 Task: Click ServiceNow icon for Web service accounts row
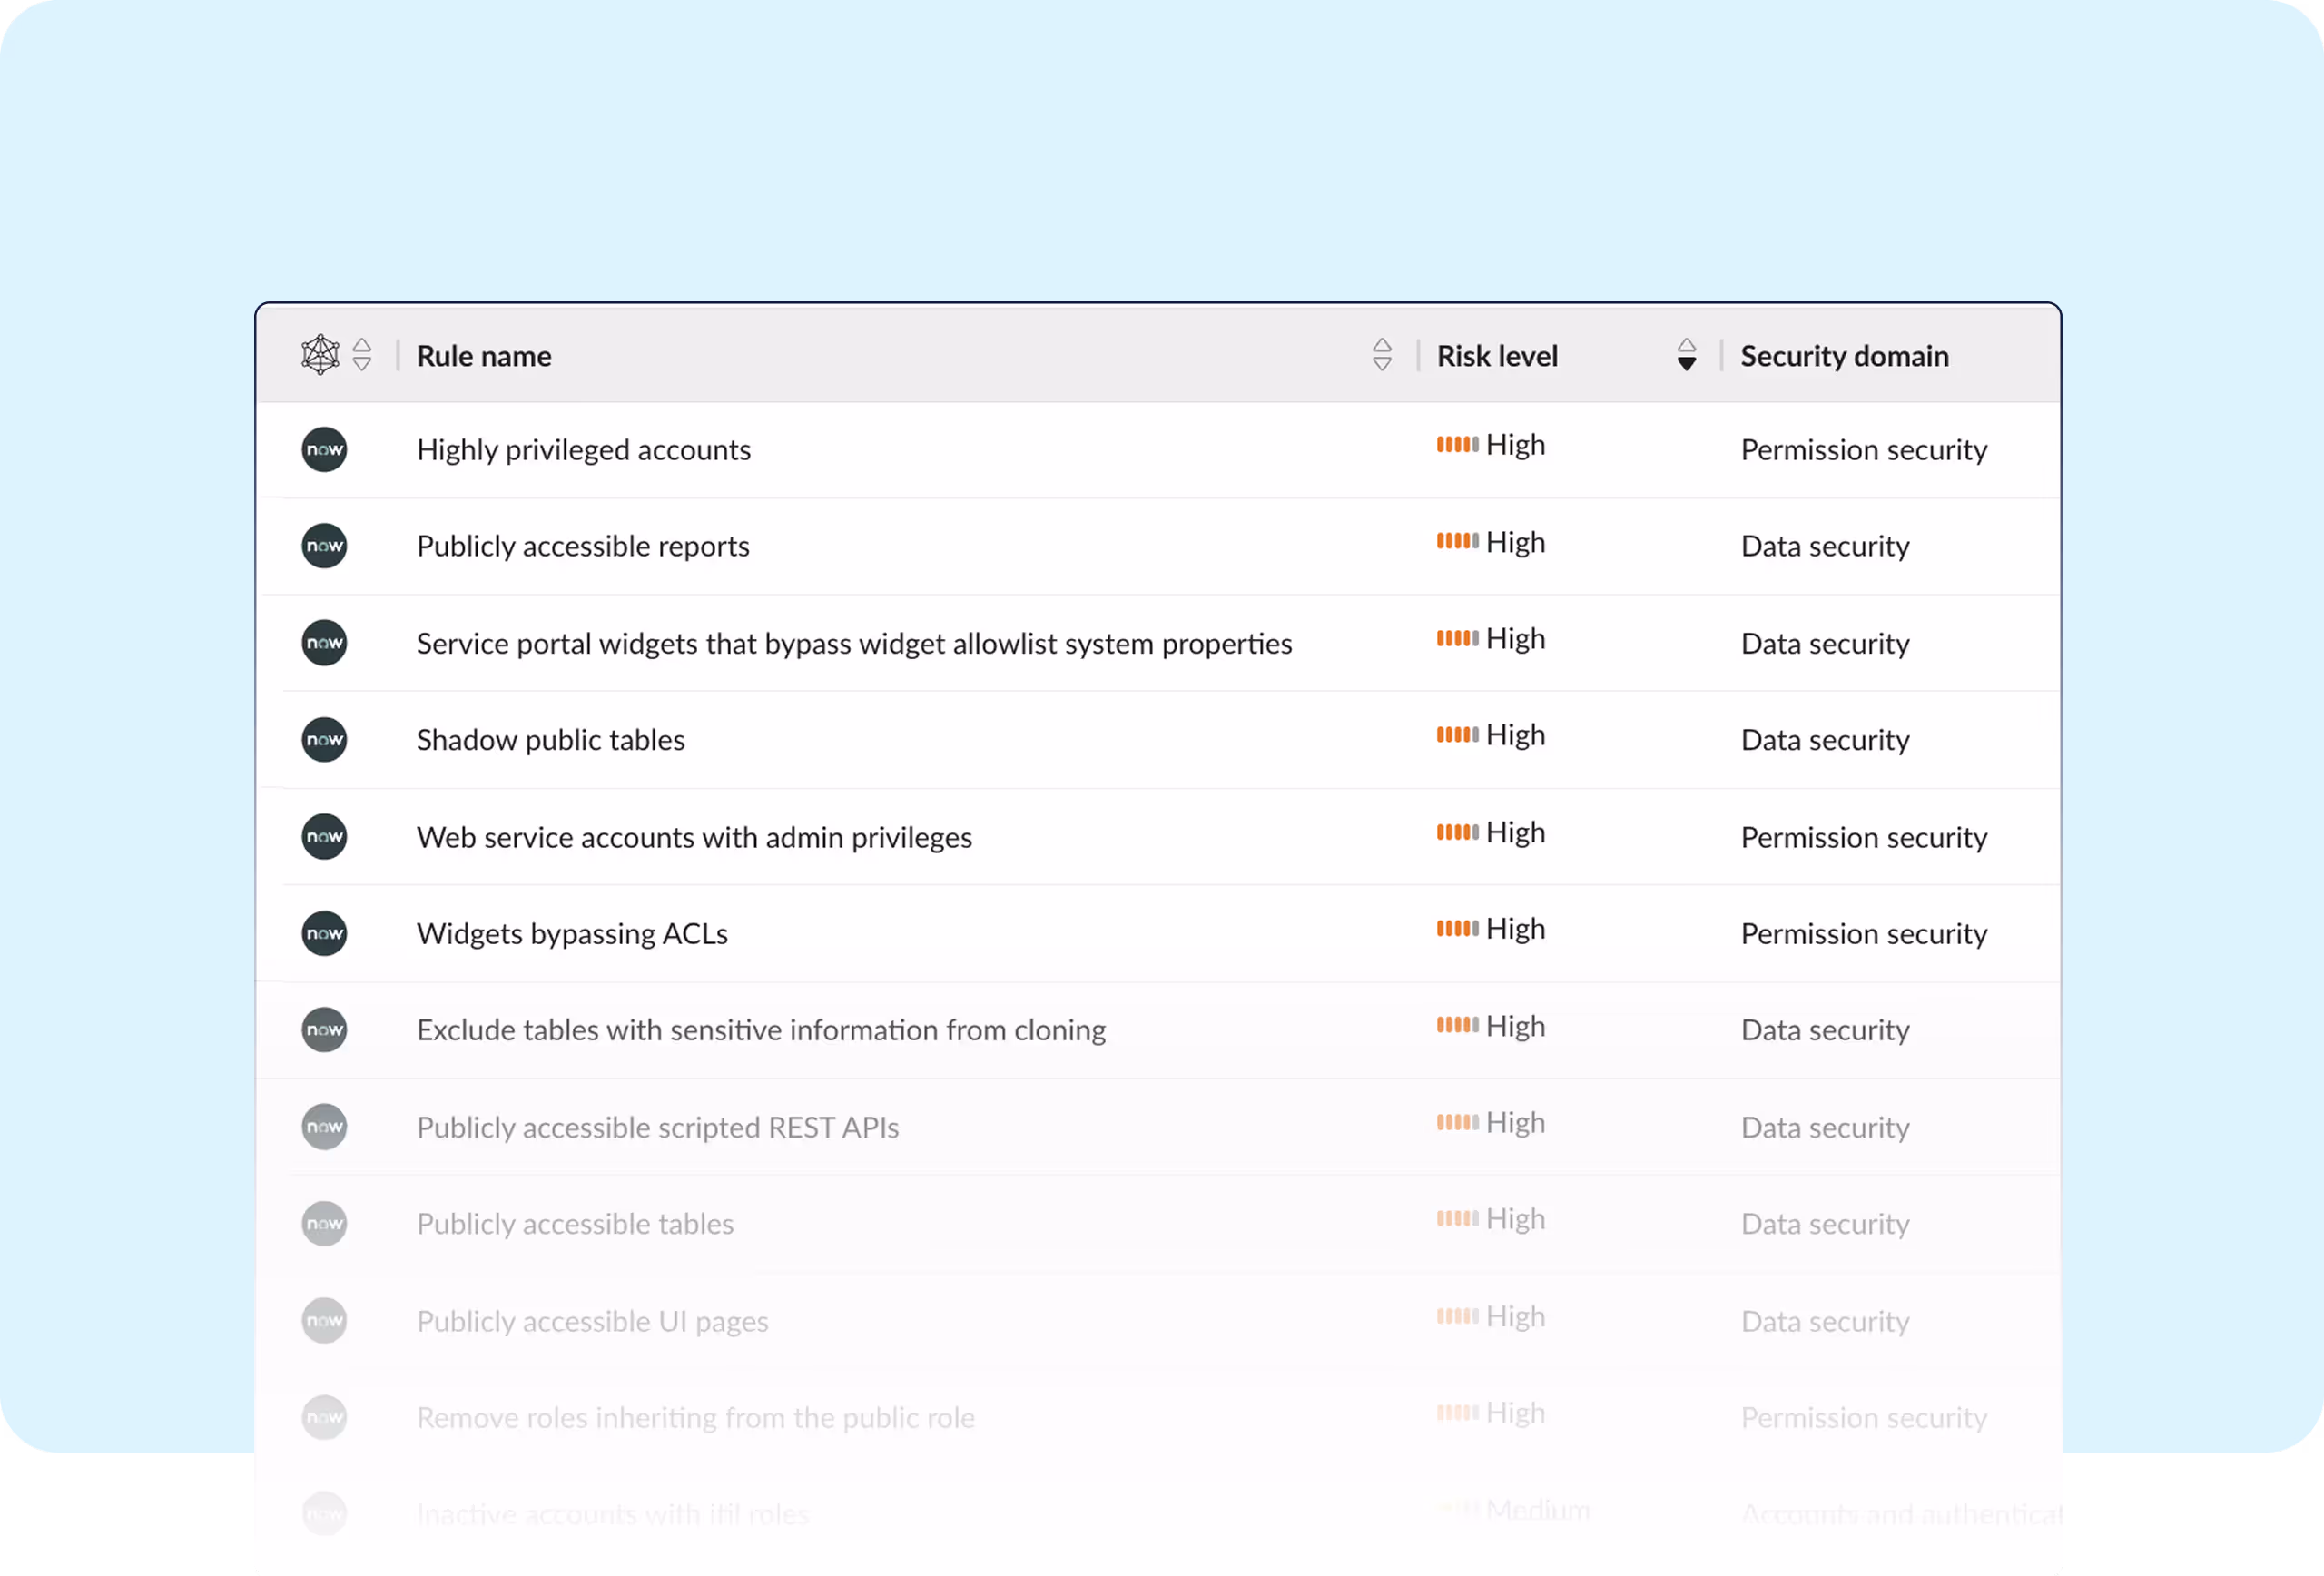[x=324, y=836]
